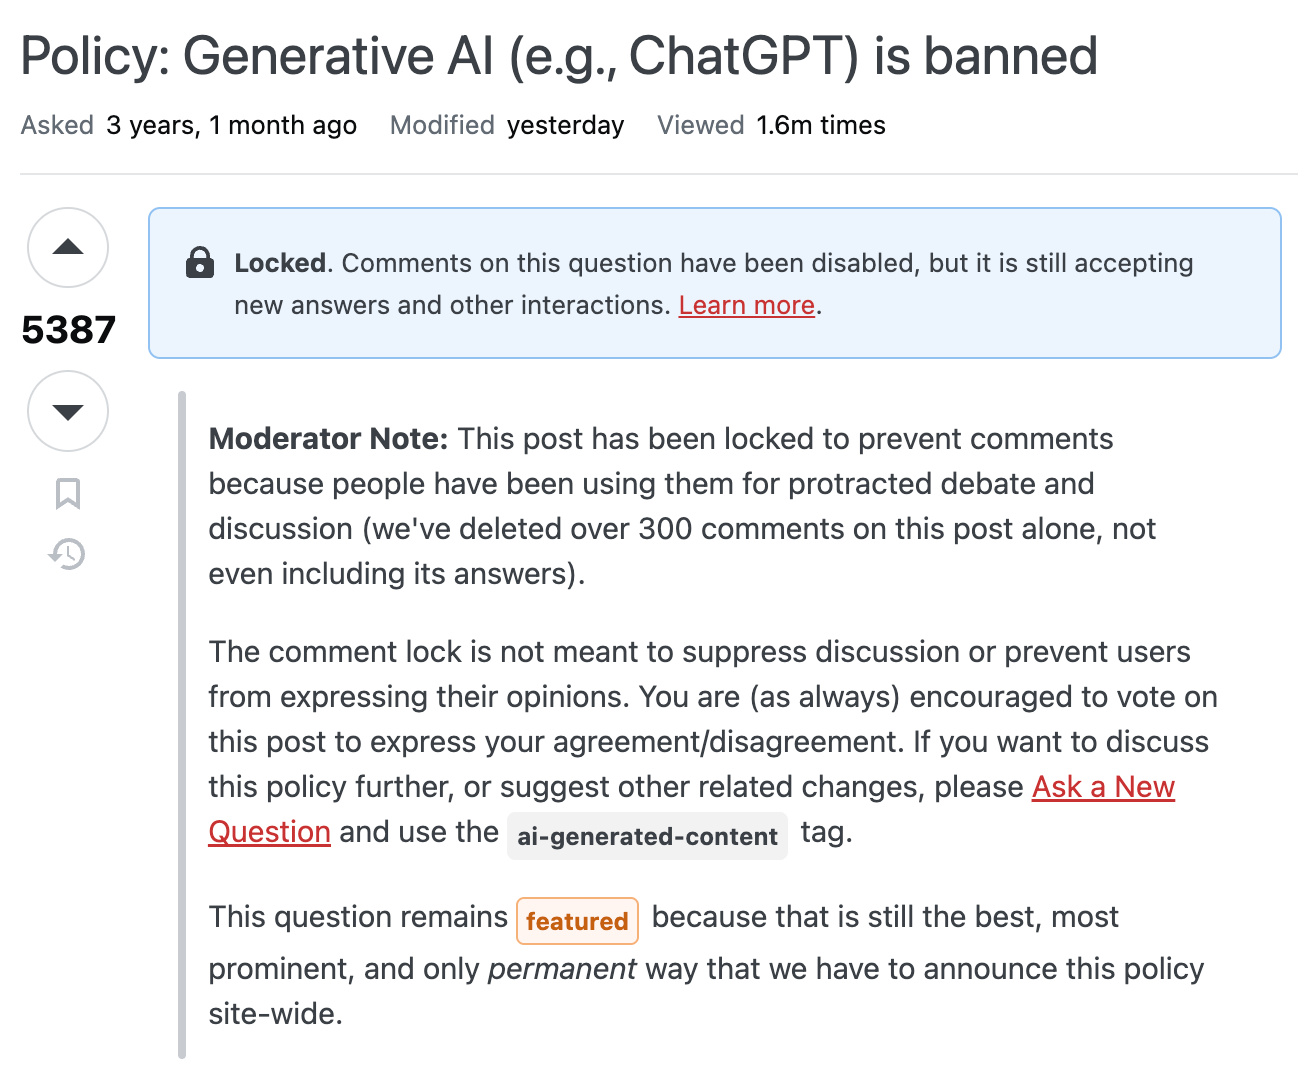1298x1074 pixels.
Task: Upvote the Generative AI policy question
Action: (x=68, y=248)
